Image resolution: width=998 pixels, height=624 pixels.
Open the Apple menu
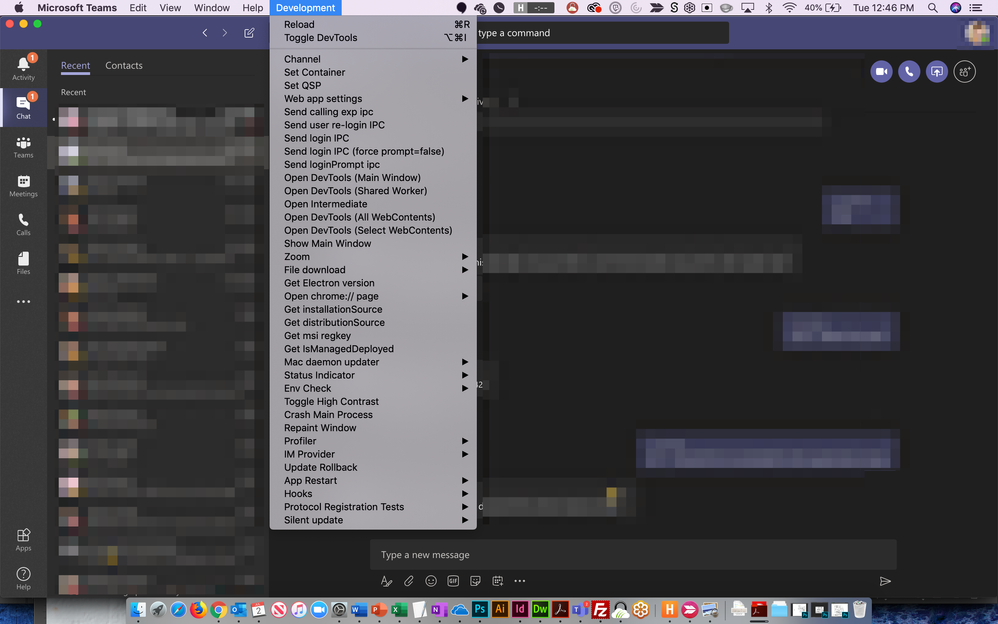pyautogui.click(x=18, y=8)
